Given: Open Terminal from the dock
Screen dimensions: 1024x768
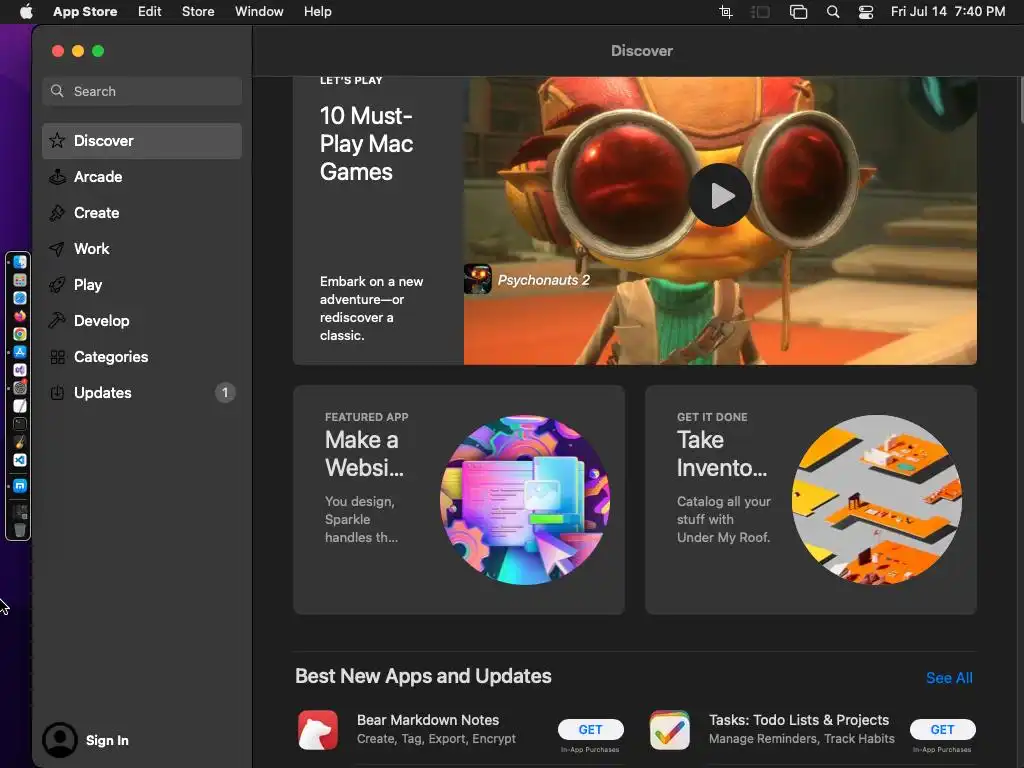Looking at the screenshot, I should coord(20,424).
